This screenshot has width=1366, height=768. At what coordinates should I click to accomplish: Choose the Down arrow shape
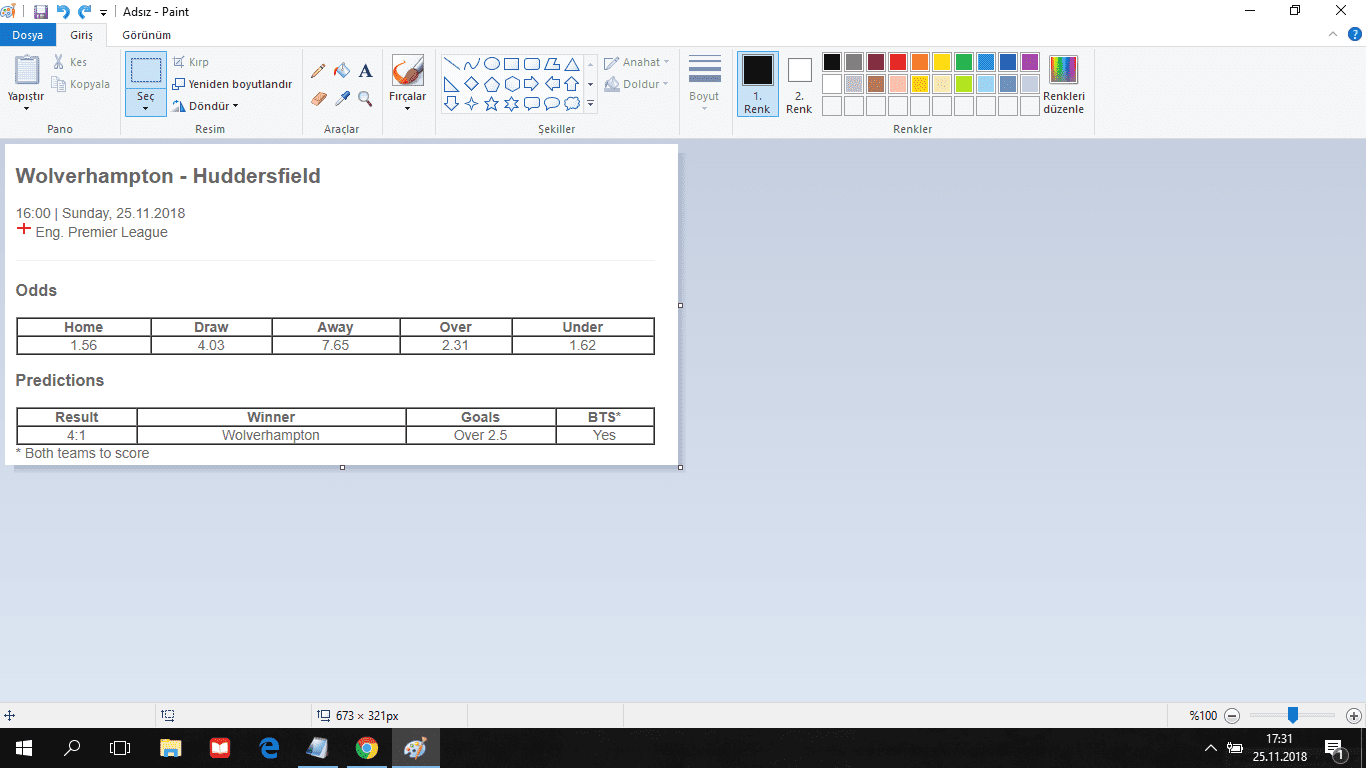tap(452, 104)
